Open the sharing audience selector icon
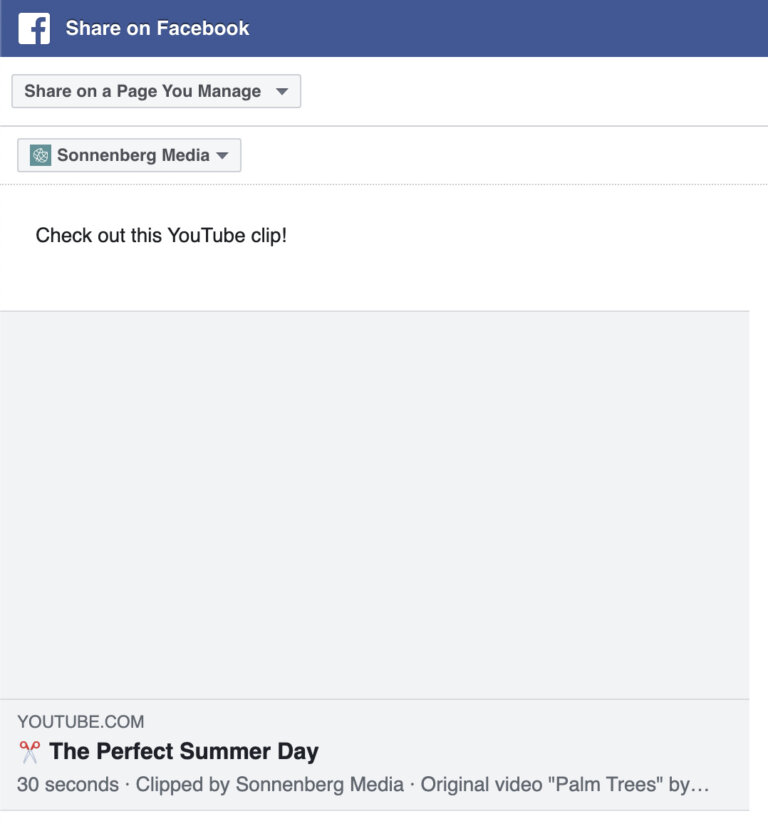 [x=283, y=91]
